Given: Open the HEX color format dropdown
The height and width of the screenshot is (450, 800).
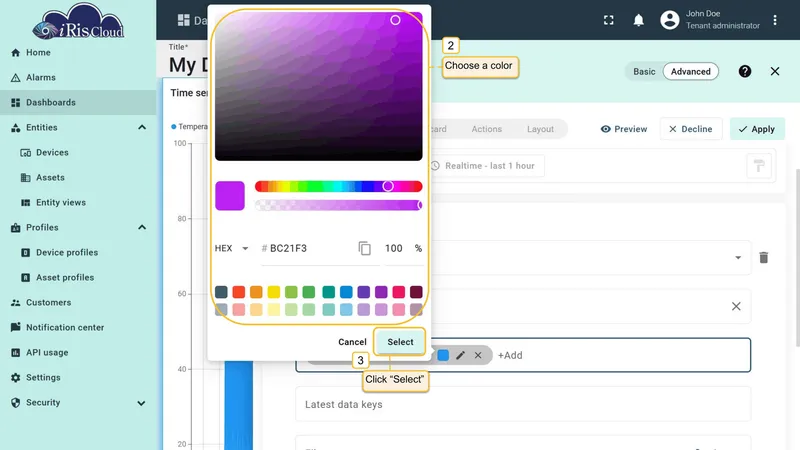Looking at the screenshot, I should [x=231, y=248].
